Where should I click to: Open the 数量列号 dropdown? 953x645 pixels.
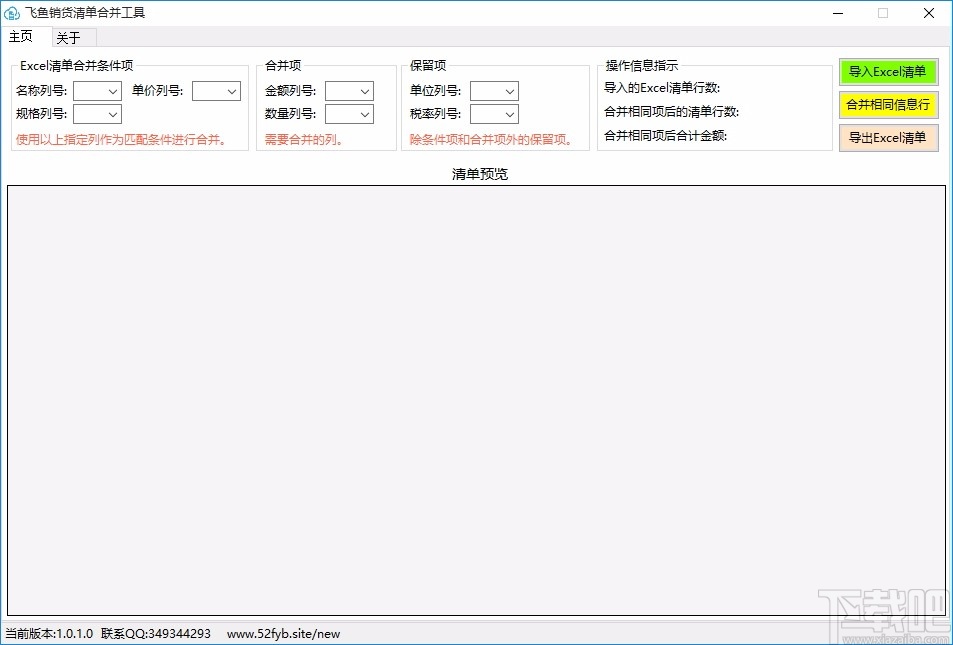pyautogui.click(x=348, y=113)
